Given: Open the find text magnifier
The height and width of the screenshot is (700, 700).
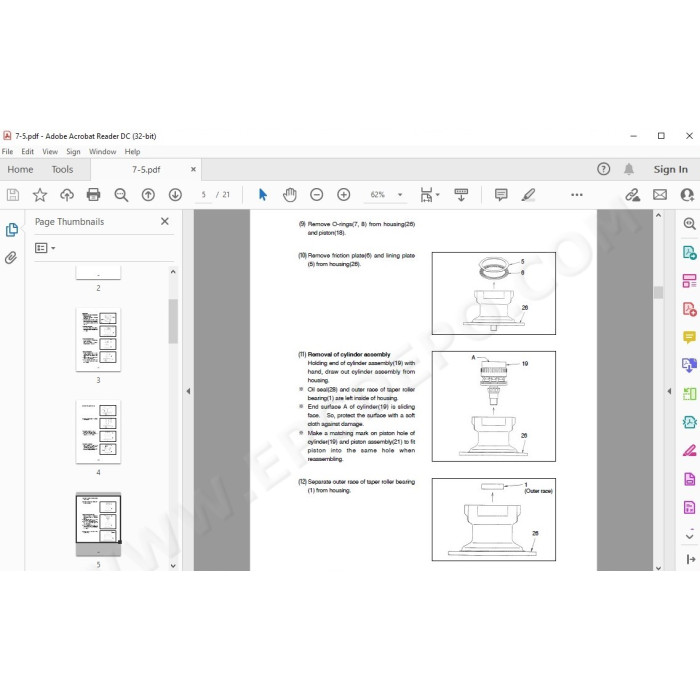Looking at the screenshot, I should click(121, 195).
